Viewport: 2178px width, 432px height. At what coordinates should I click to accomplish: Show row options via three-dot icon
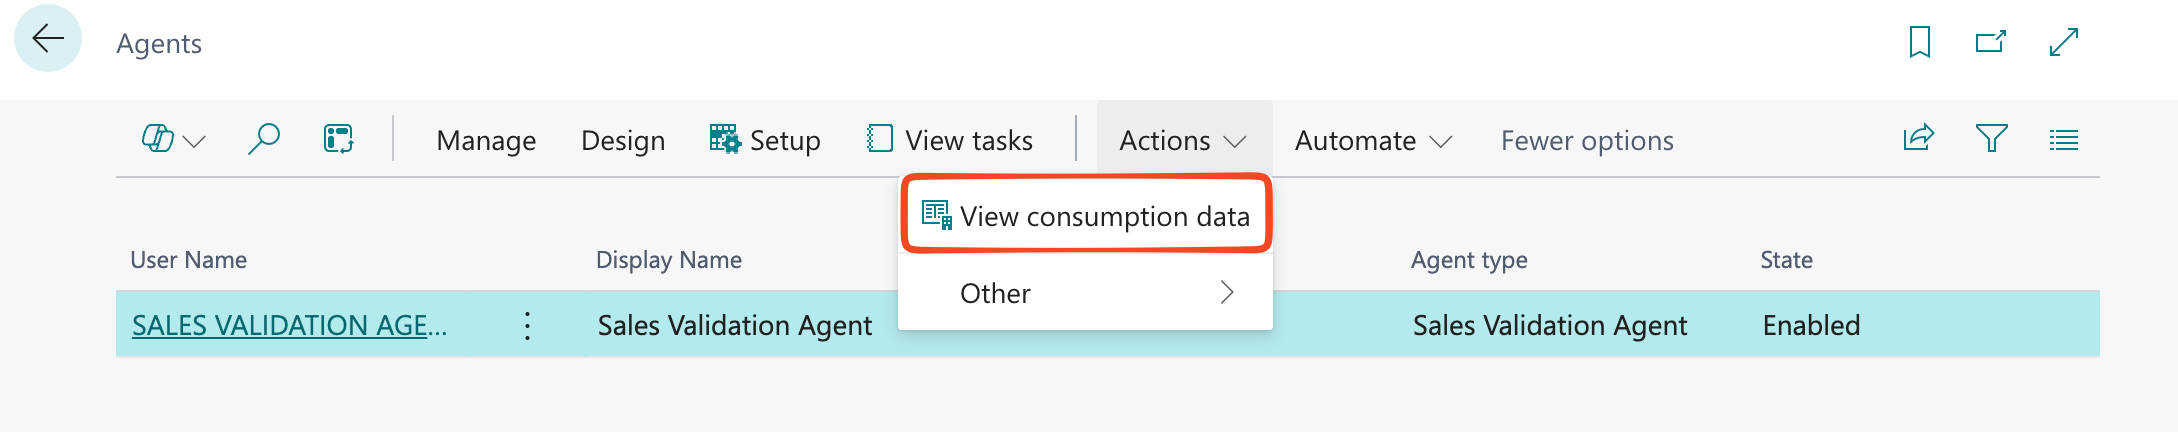[527, 325]
